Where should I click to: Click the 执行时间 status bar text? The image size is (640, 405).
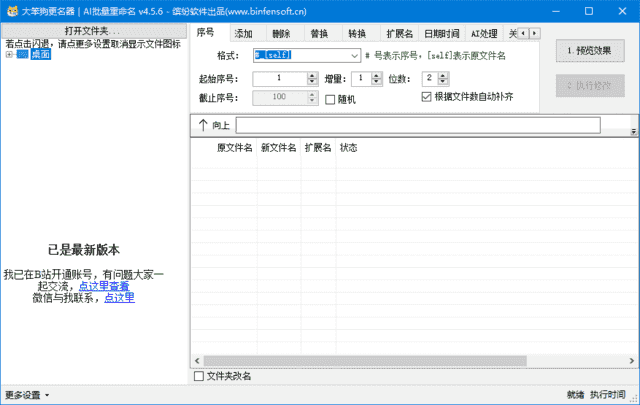(x=608, y=394)
